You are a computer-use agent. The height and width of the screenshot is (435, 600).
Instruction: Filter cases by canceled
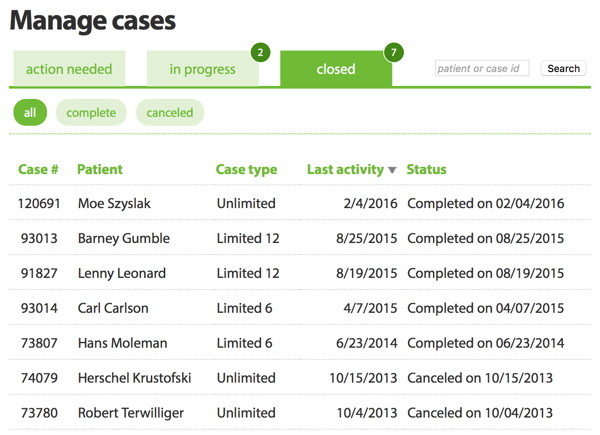coord(170,112)
